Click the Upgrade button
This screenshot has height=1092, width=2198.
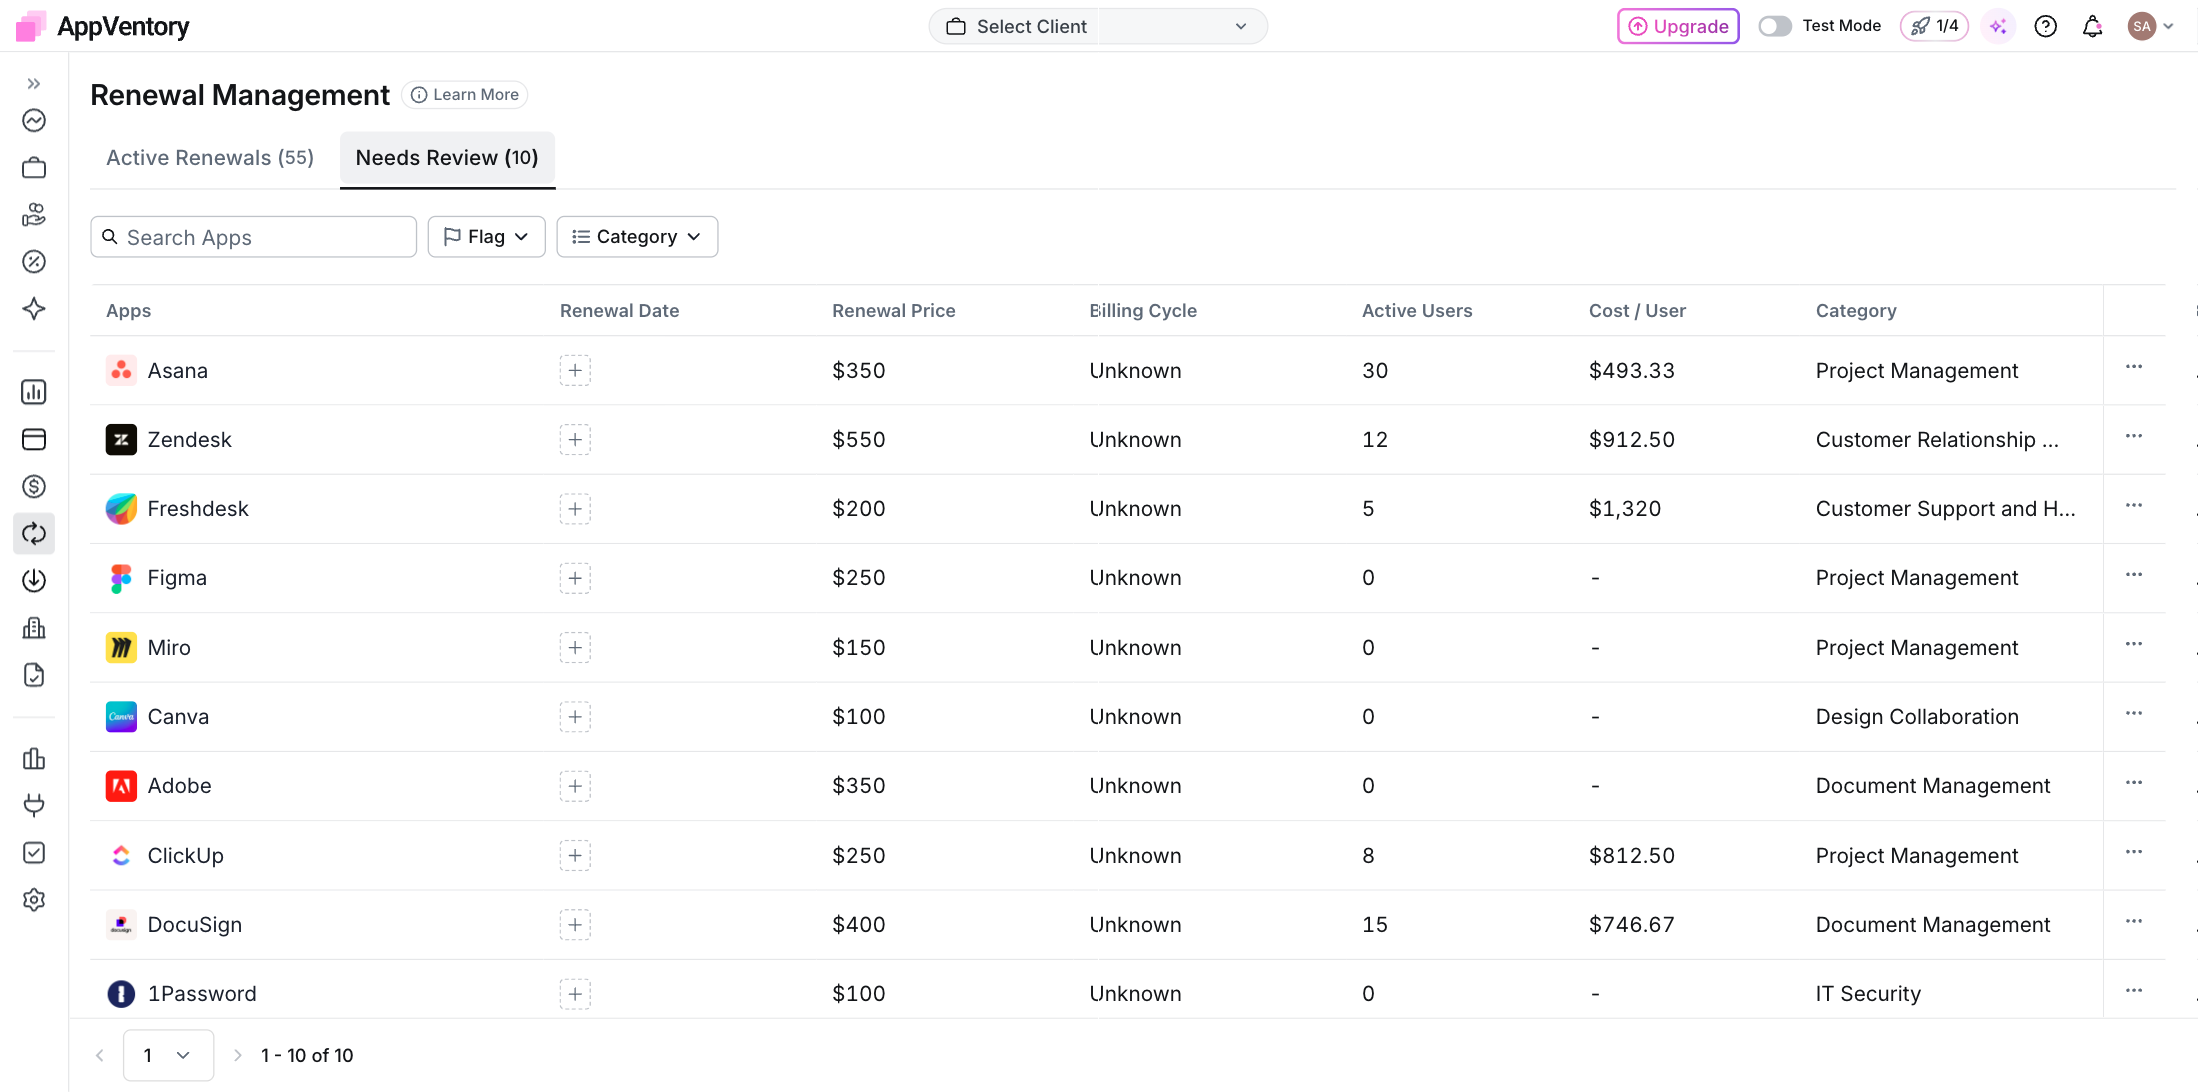point(1678,26)
